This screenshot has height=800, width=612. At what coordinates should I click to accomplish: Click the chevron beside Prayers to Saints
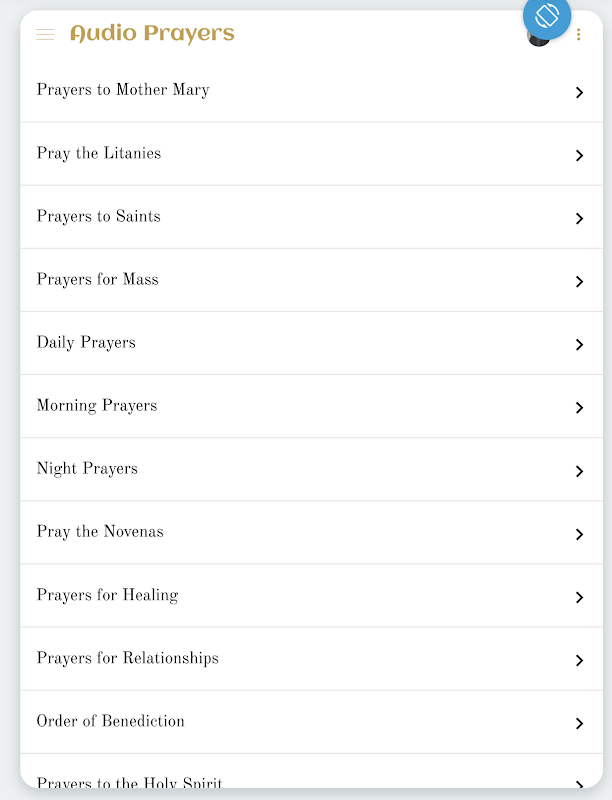pos(579,218)
